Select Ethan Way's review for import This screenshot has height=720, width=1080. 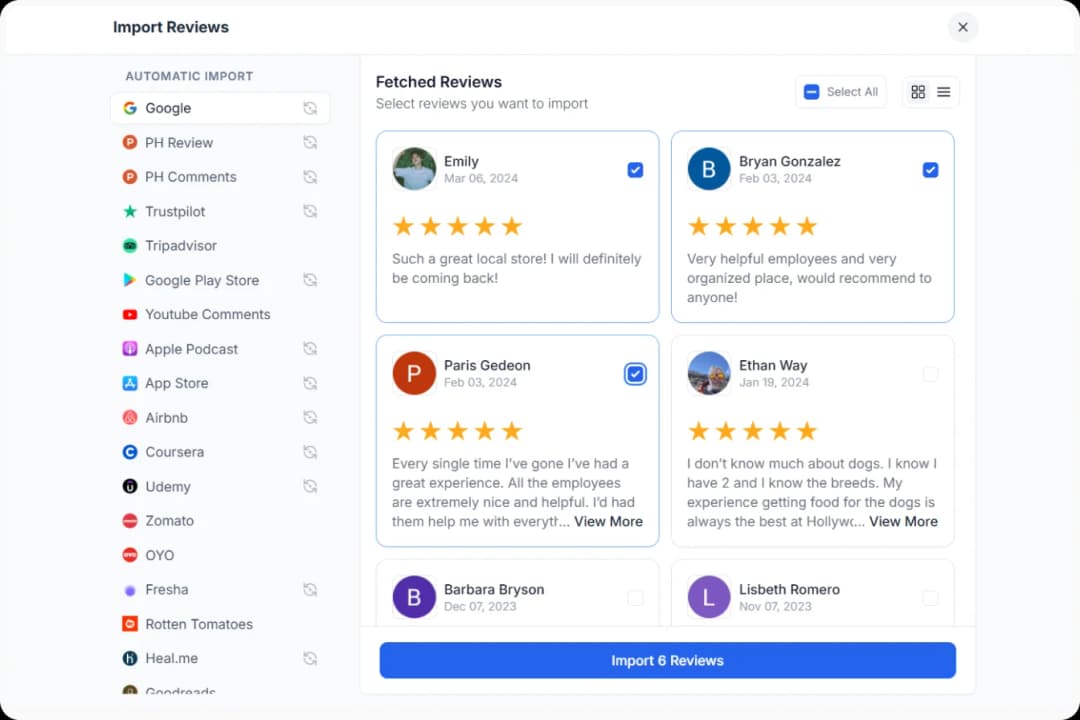tap(930, 371)
